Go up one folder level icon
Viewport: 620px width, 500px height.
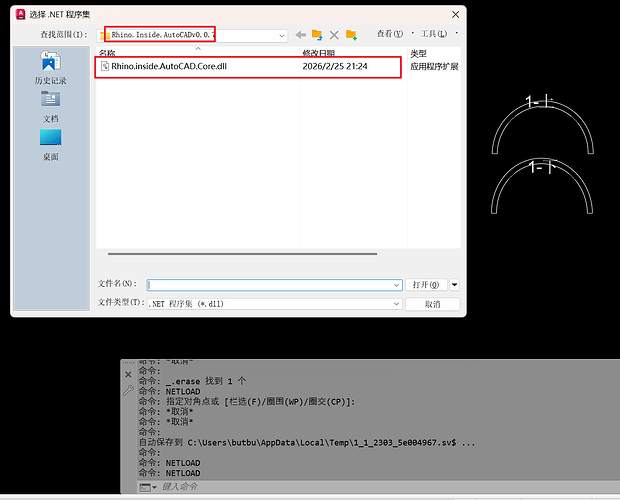click(x=317, y=35)
